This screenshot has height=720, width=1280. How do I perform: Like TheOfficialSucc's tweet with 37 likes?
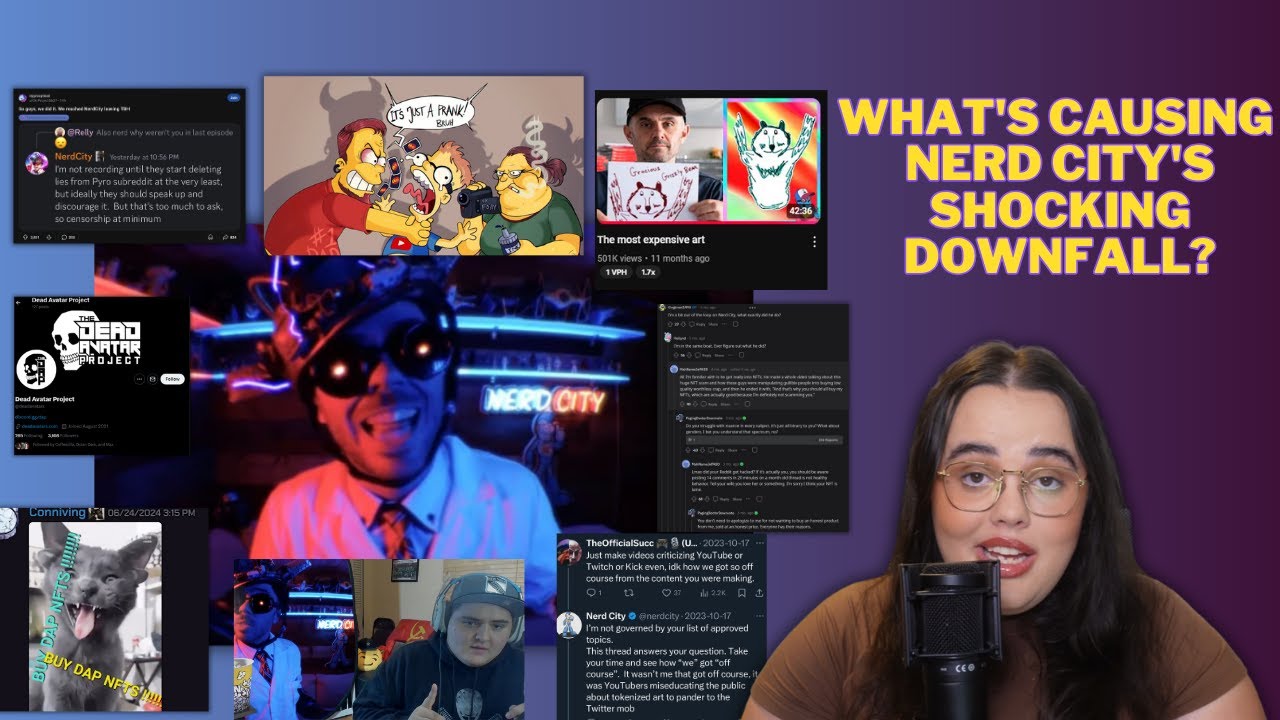[671, 593]
